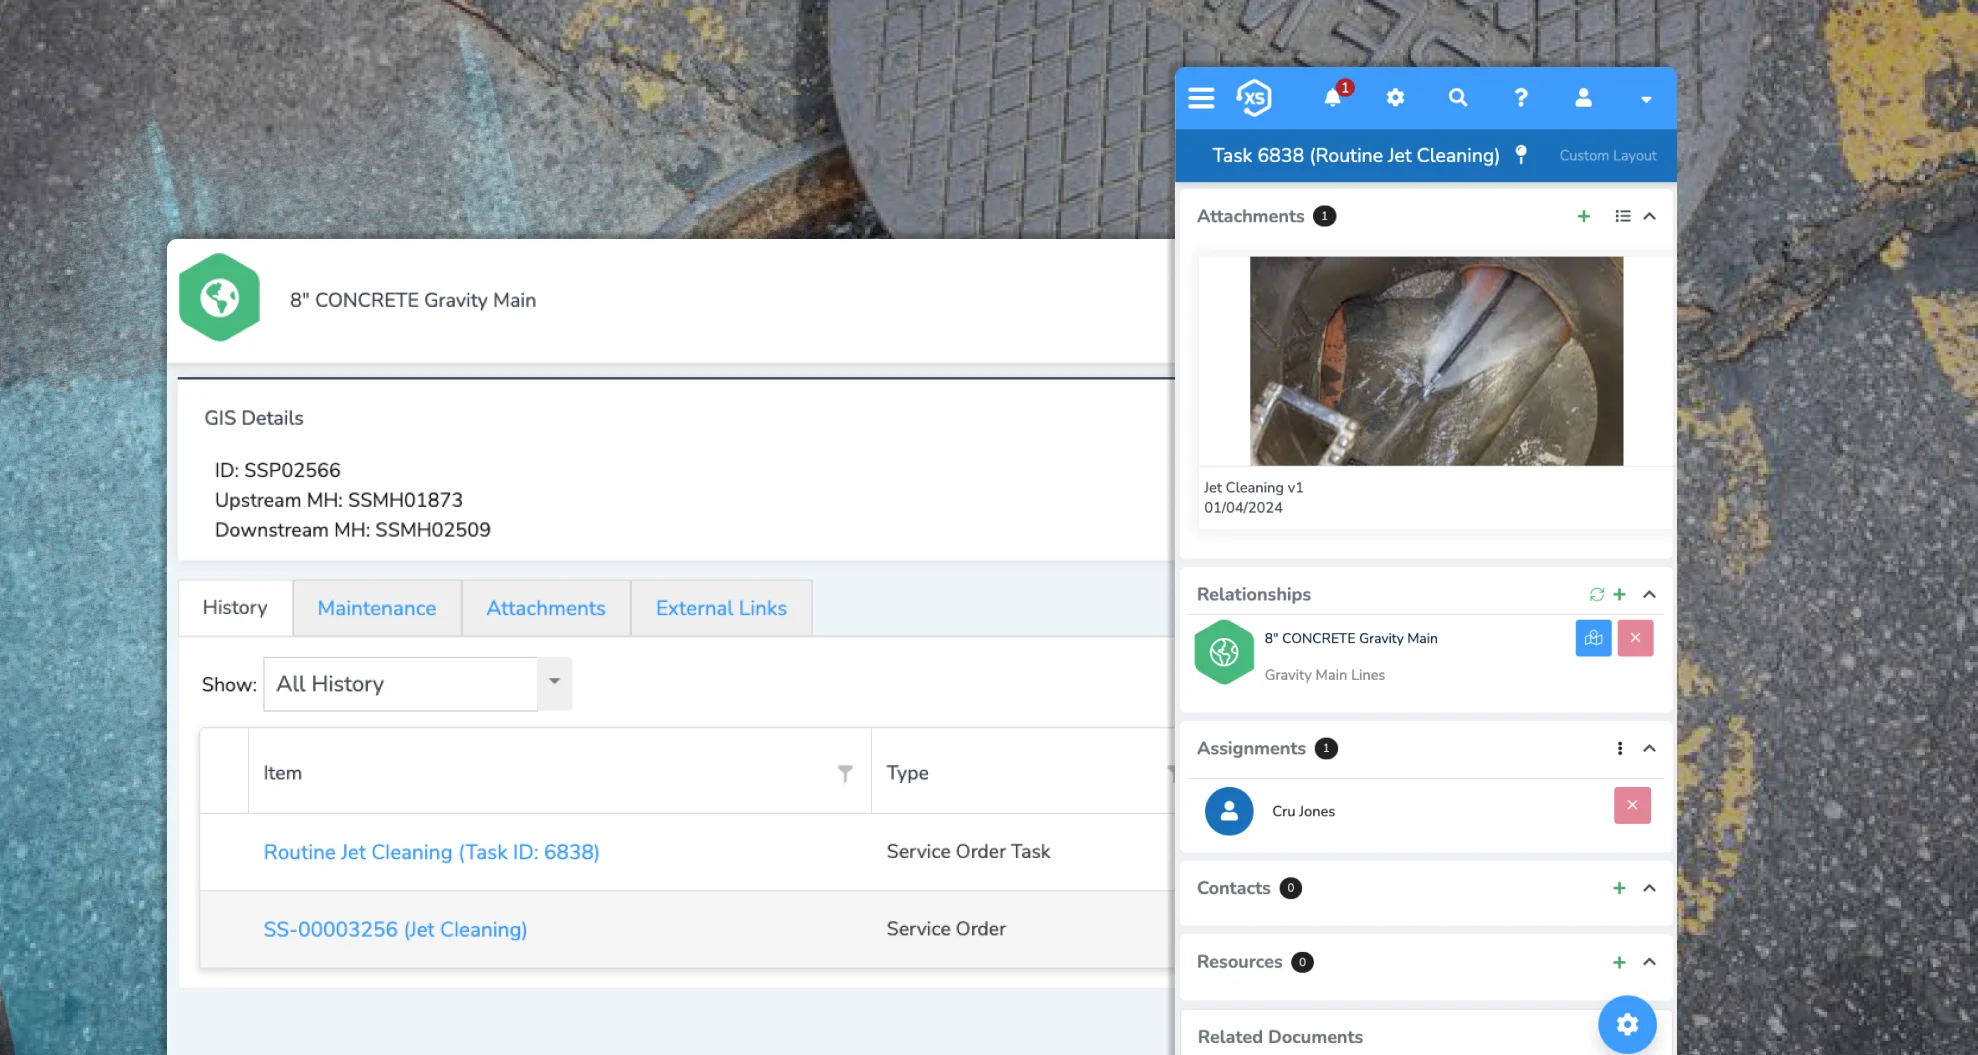Open the user profile icon
This screenshot has height=1055, width=1978.
point(1583,98)
